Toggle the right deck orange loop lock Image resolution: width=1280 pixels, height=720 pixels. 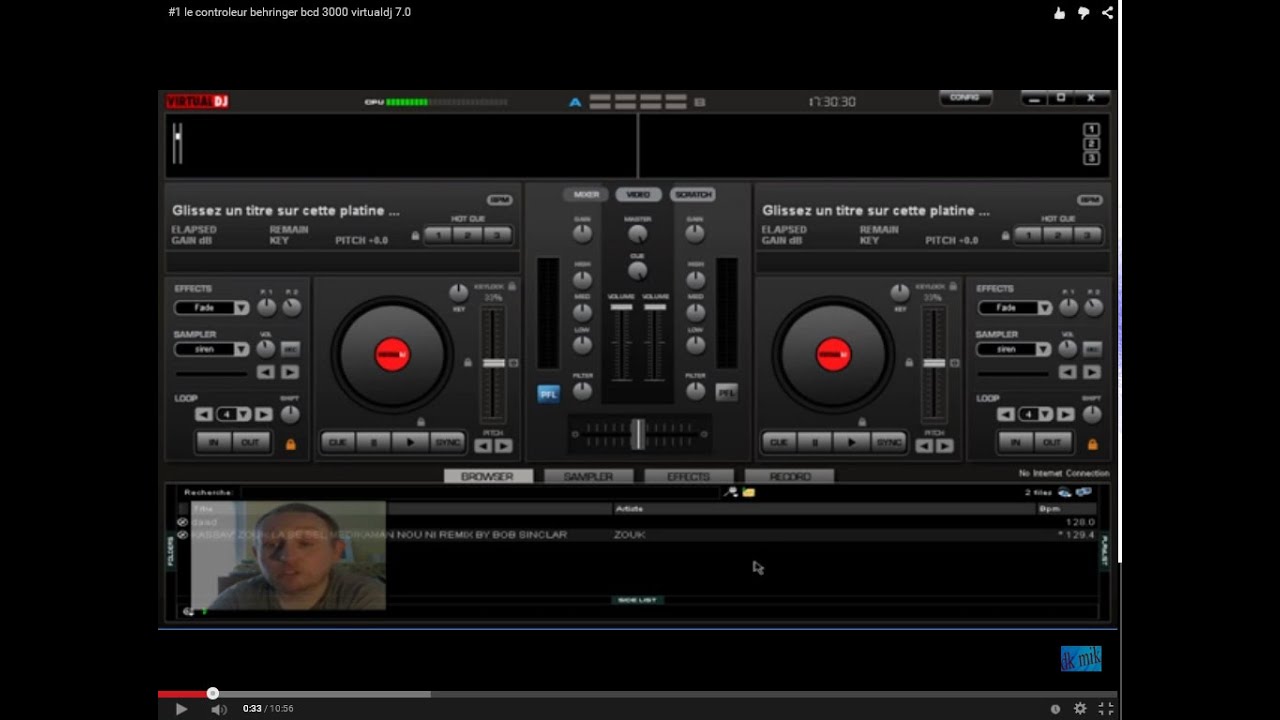coord(1092,444)
